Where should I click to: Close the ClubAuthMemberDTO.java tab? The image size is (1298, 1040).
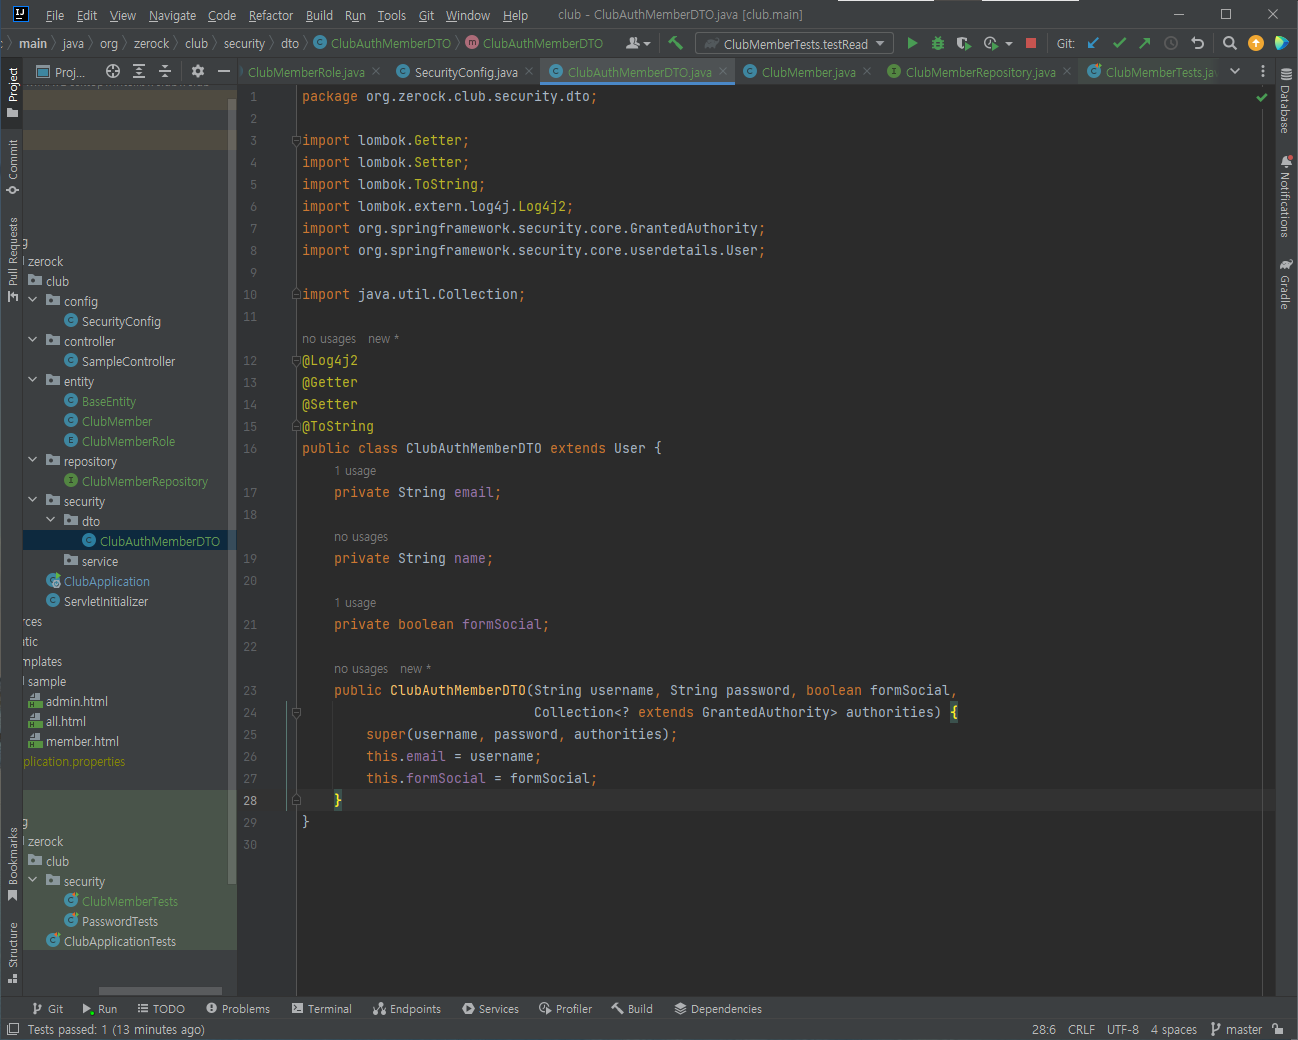click(723, 72)
